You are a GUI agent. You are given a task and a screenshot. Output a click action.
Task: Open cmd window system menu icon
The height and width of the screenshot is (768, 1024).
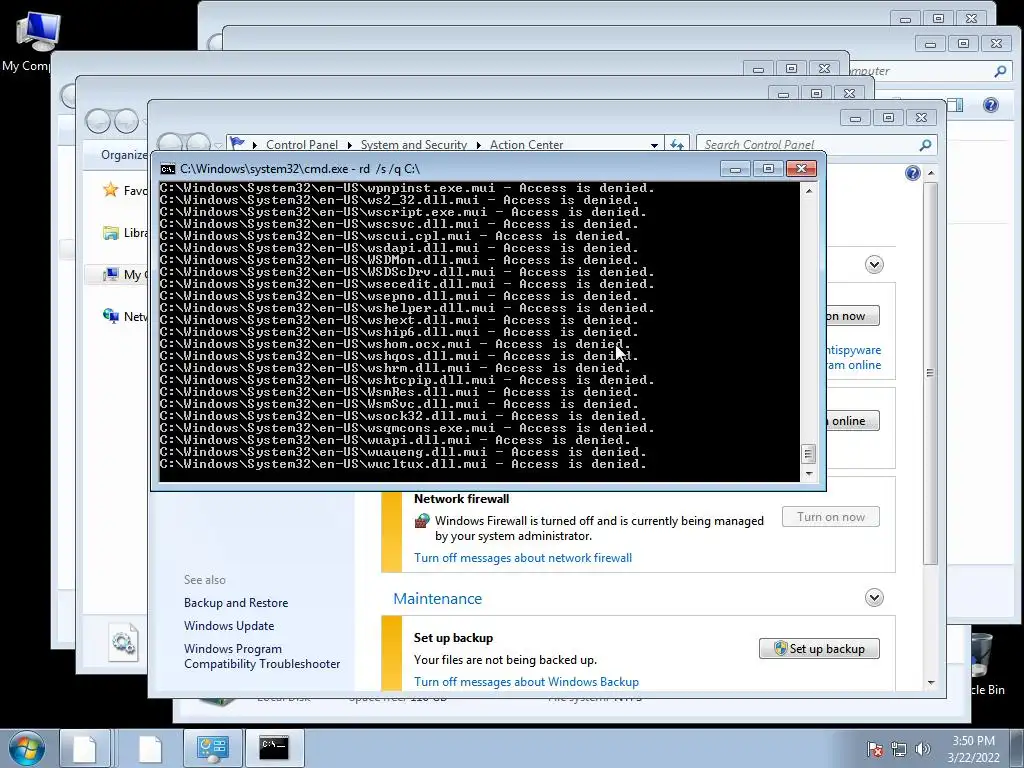[168, 169]
